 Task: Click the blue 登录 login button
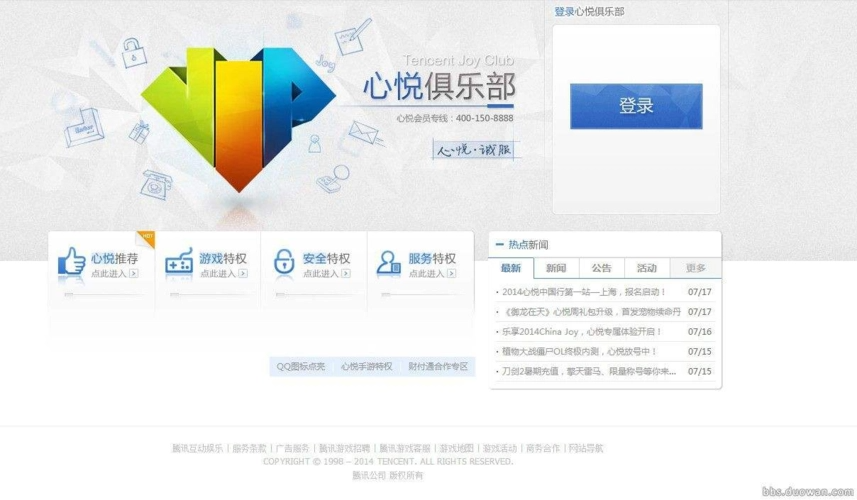coord(636,106)
